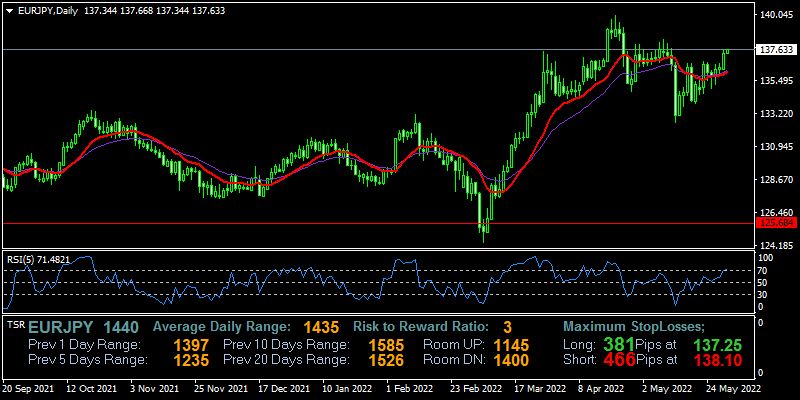Click the Prev 10 Days Range value 1585
The image size is (800, 400).
coord(386,345)
